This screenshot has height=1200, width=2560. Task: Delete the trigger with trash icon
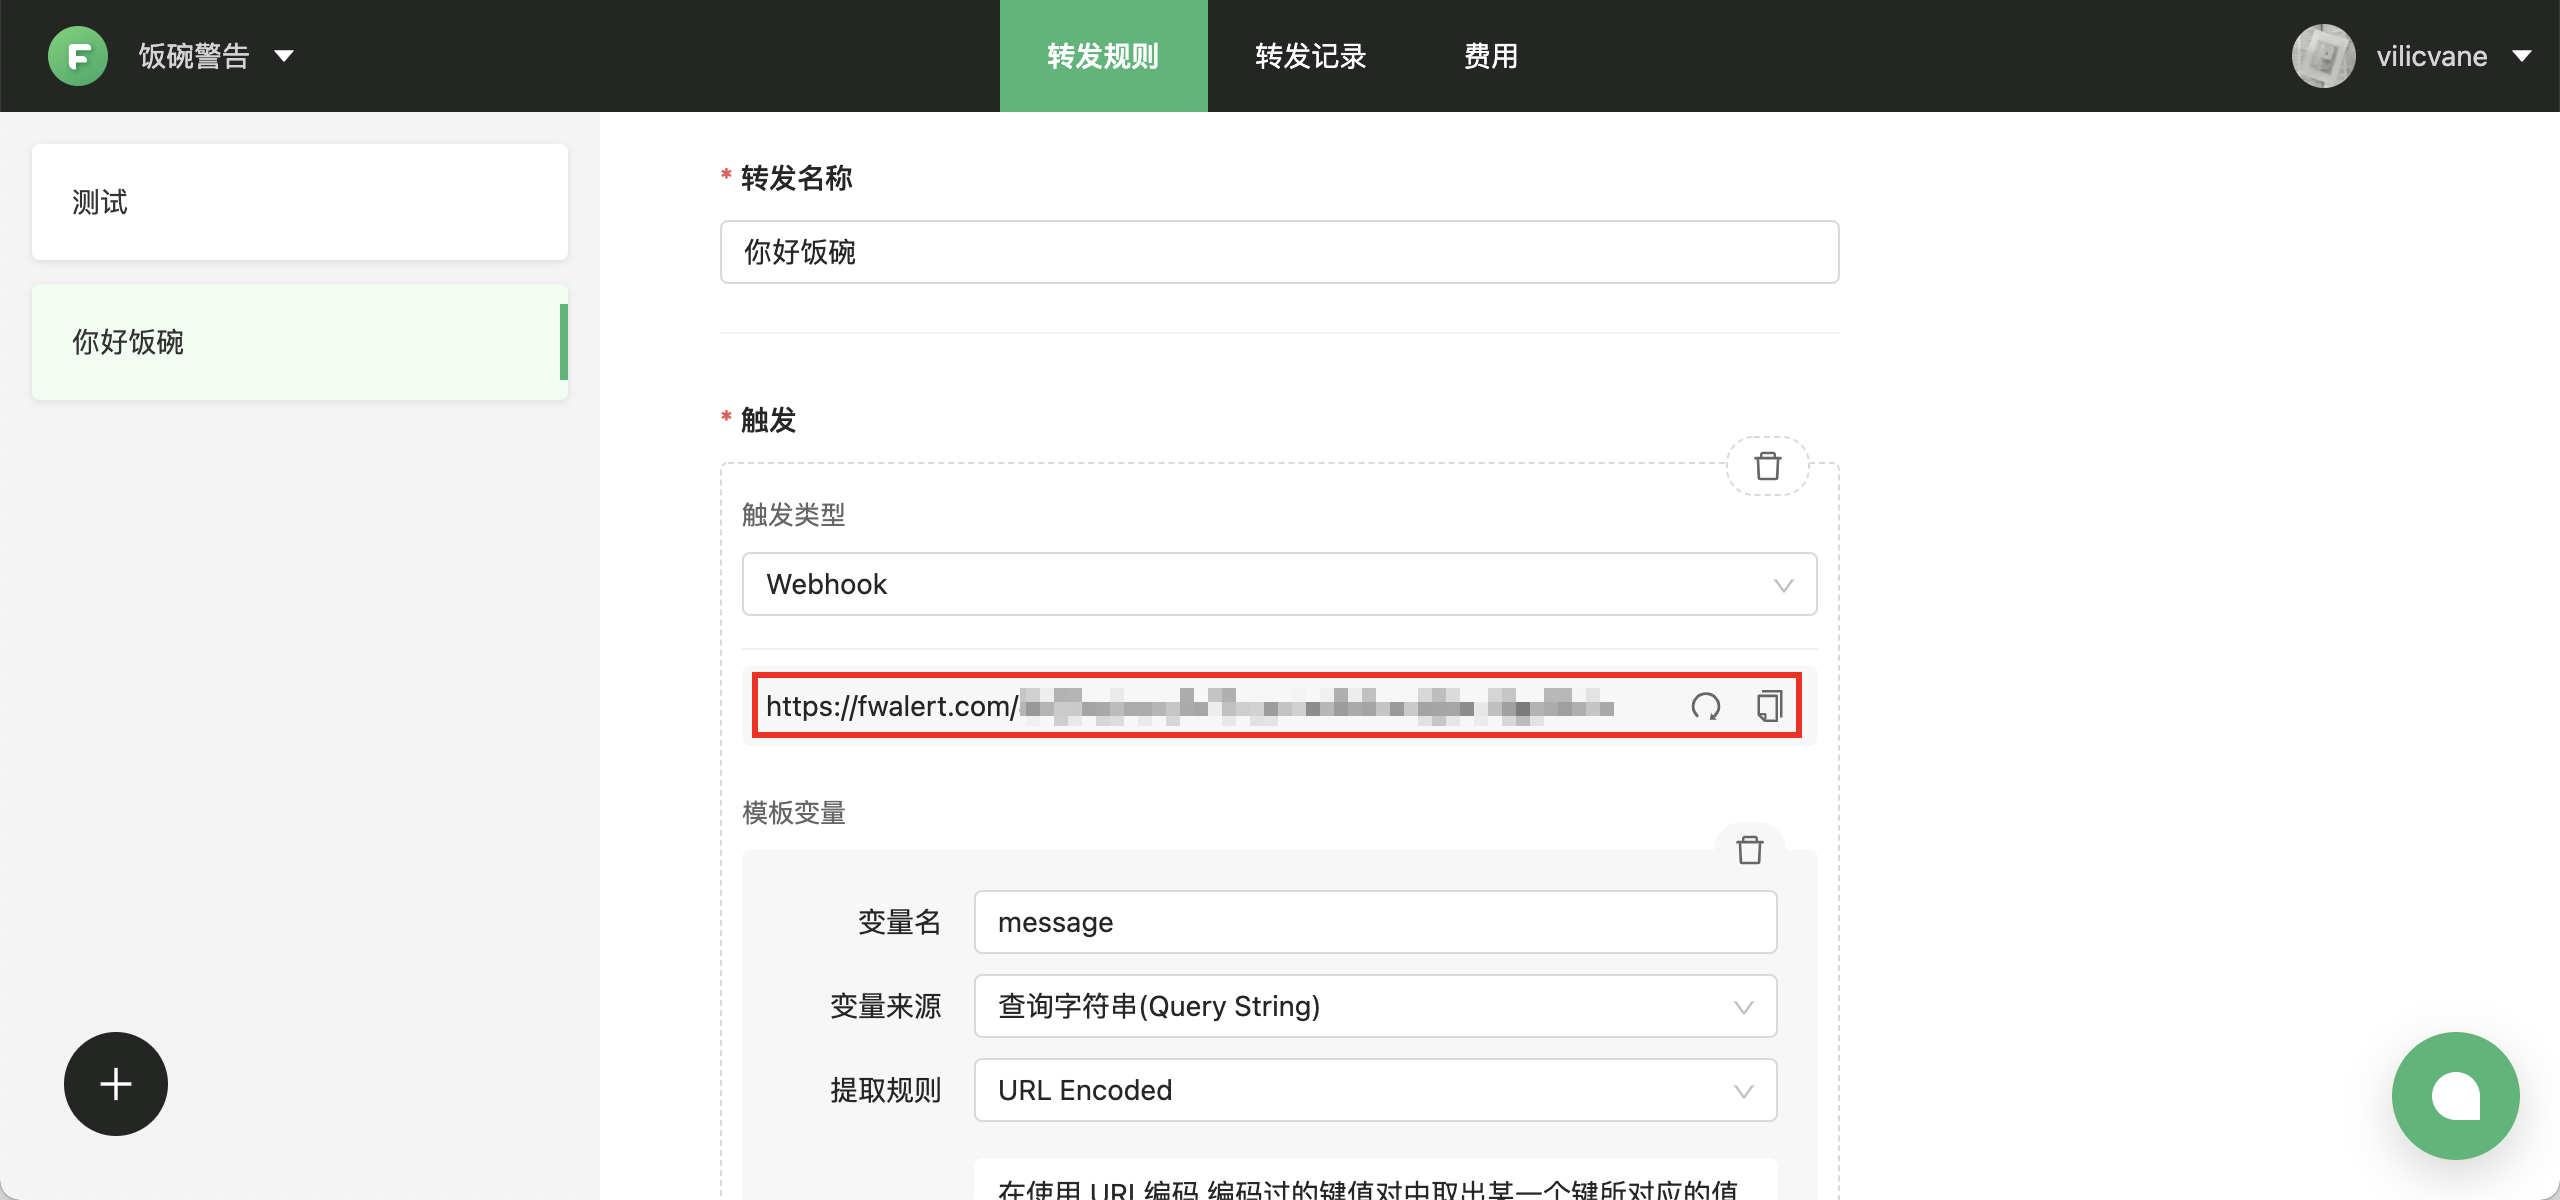[1768, 466]
